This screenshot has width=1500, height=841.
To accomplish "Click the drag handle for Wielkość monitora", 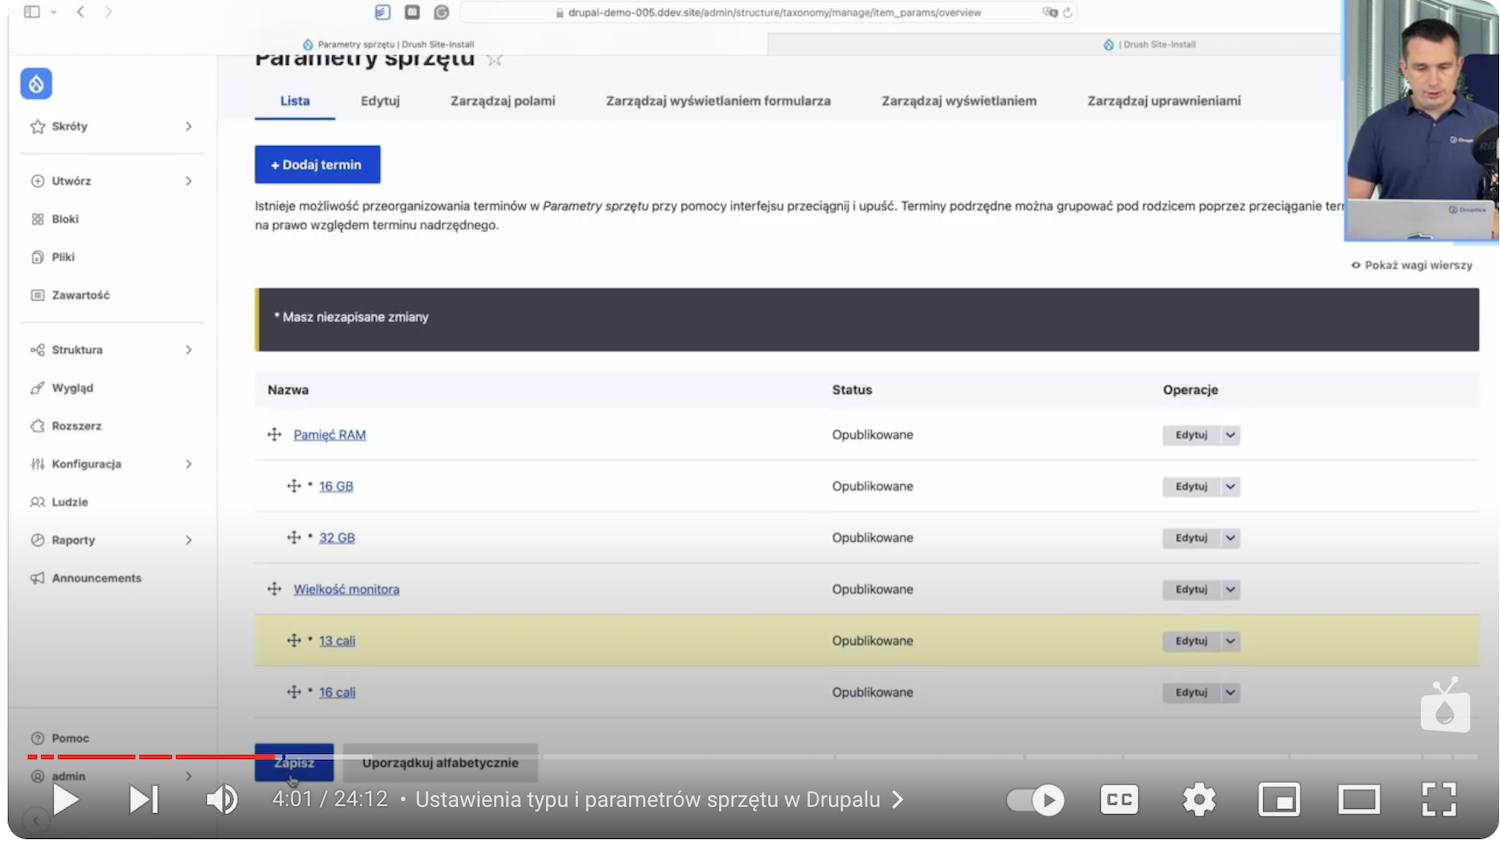I will [274, 589].
